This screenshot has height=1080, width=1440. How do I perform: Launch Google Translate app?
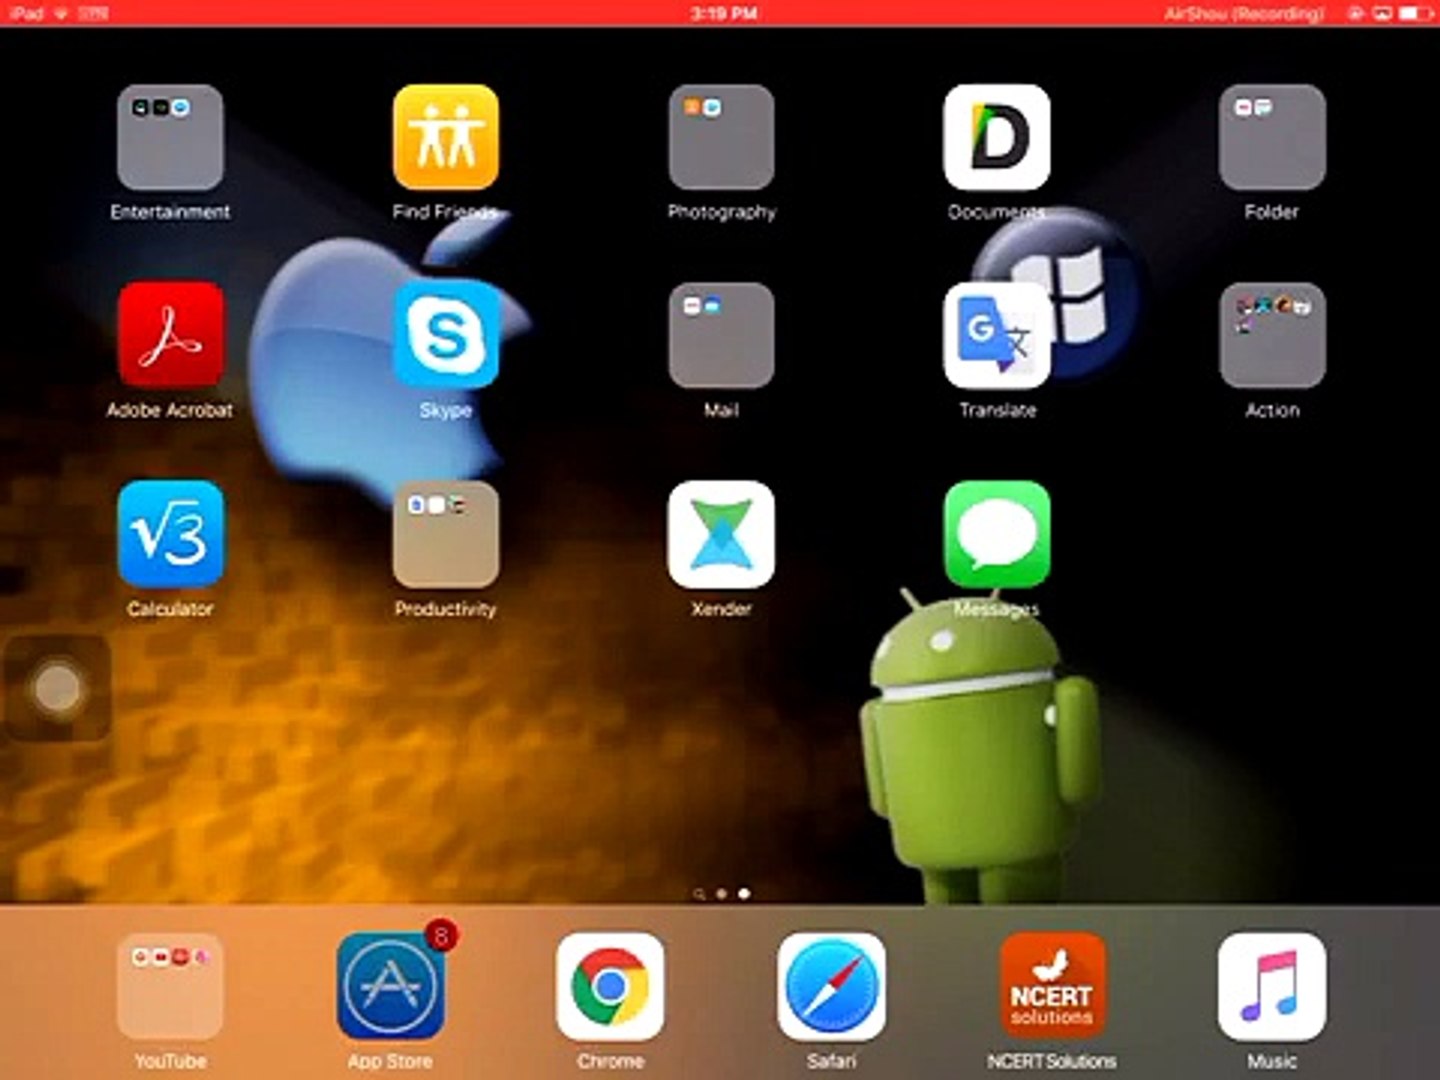click(x=997, y=335)
